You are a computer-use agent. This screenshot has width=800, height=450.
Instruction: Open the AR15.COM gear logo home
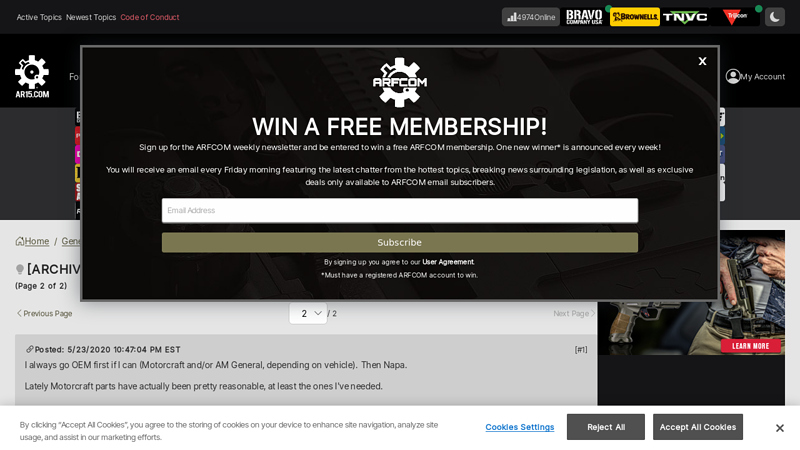[32, 77]
